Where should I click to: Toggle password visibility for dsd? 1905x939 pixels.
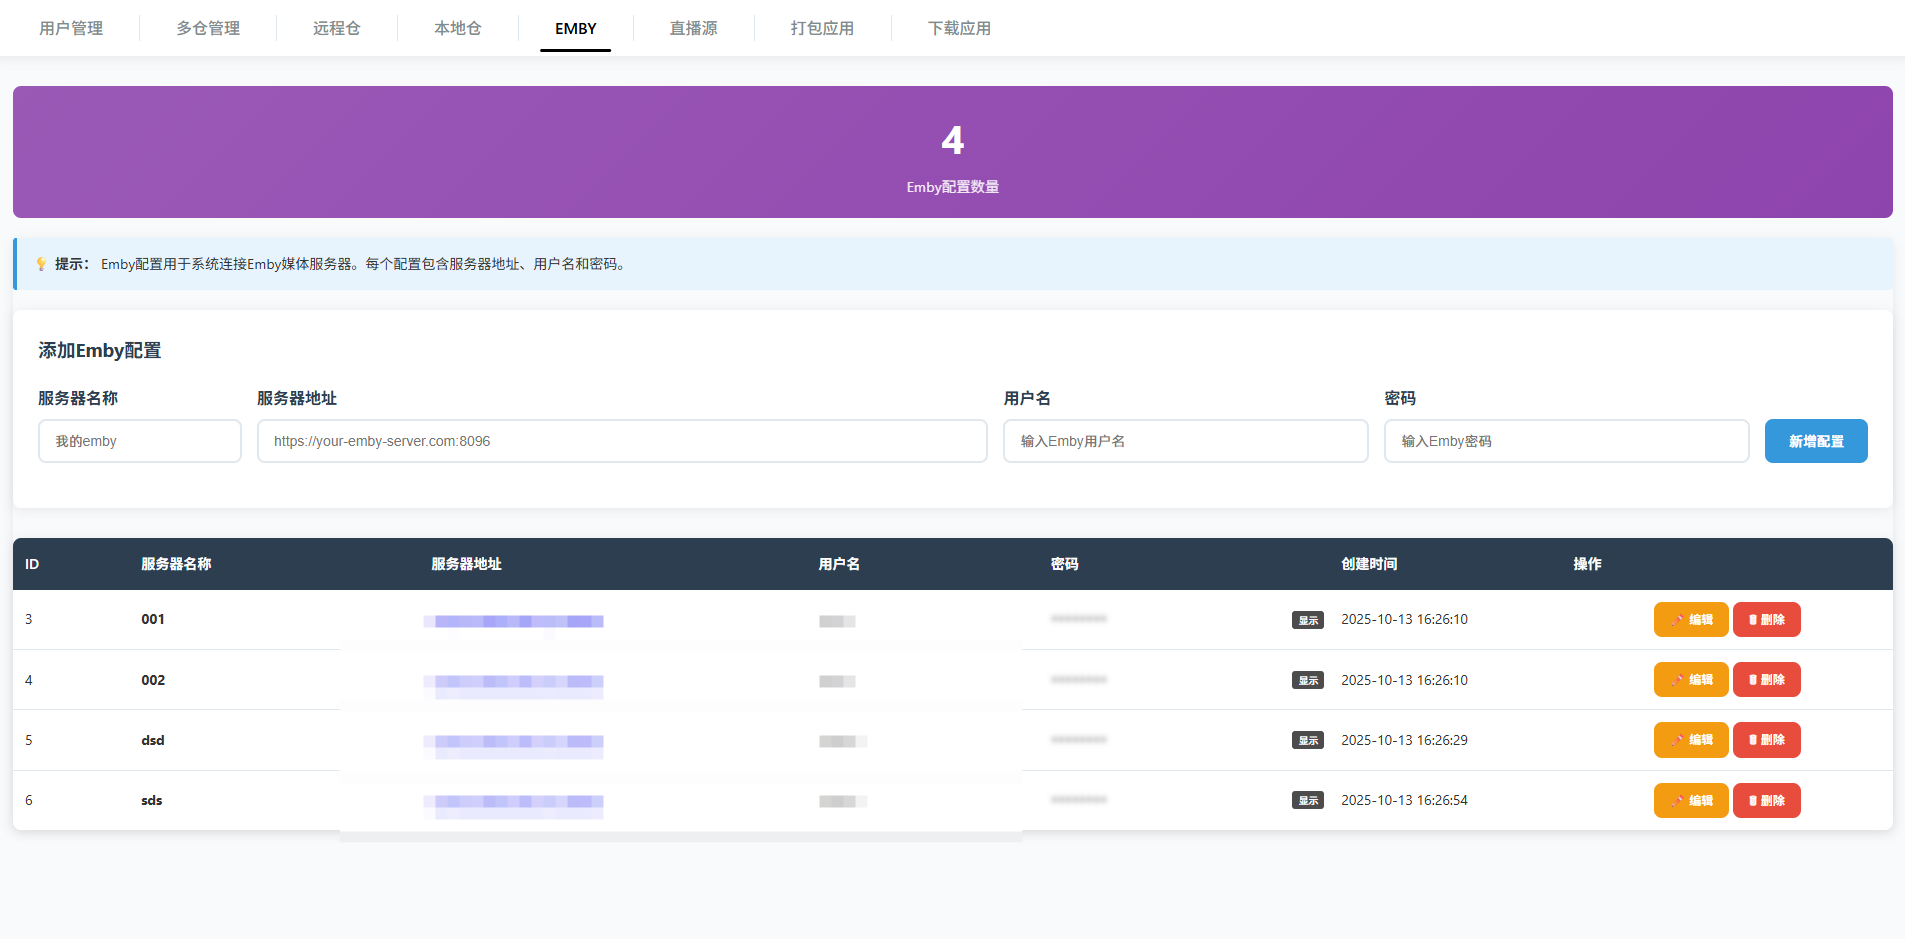[x=1307, y=740]
